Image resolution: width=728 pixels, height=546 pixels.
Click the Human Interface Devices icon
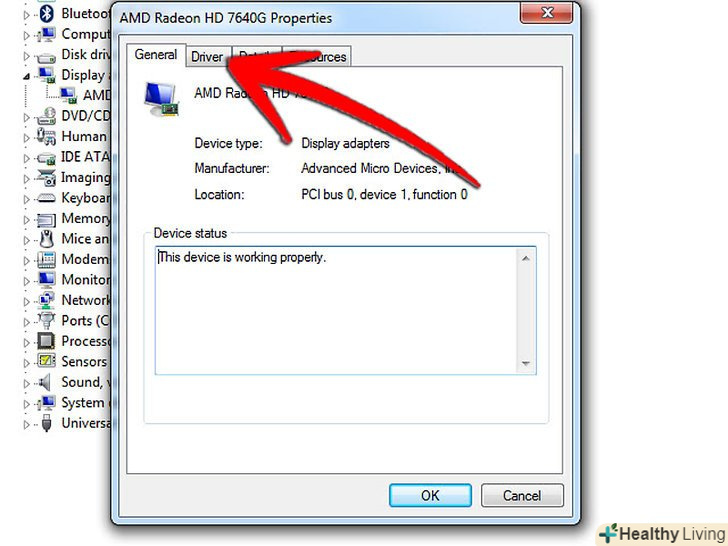[x=46, y=136]
